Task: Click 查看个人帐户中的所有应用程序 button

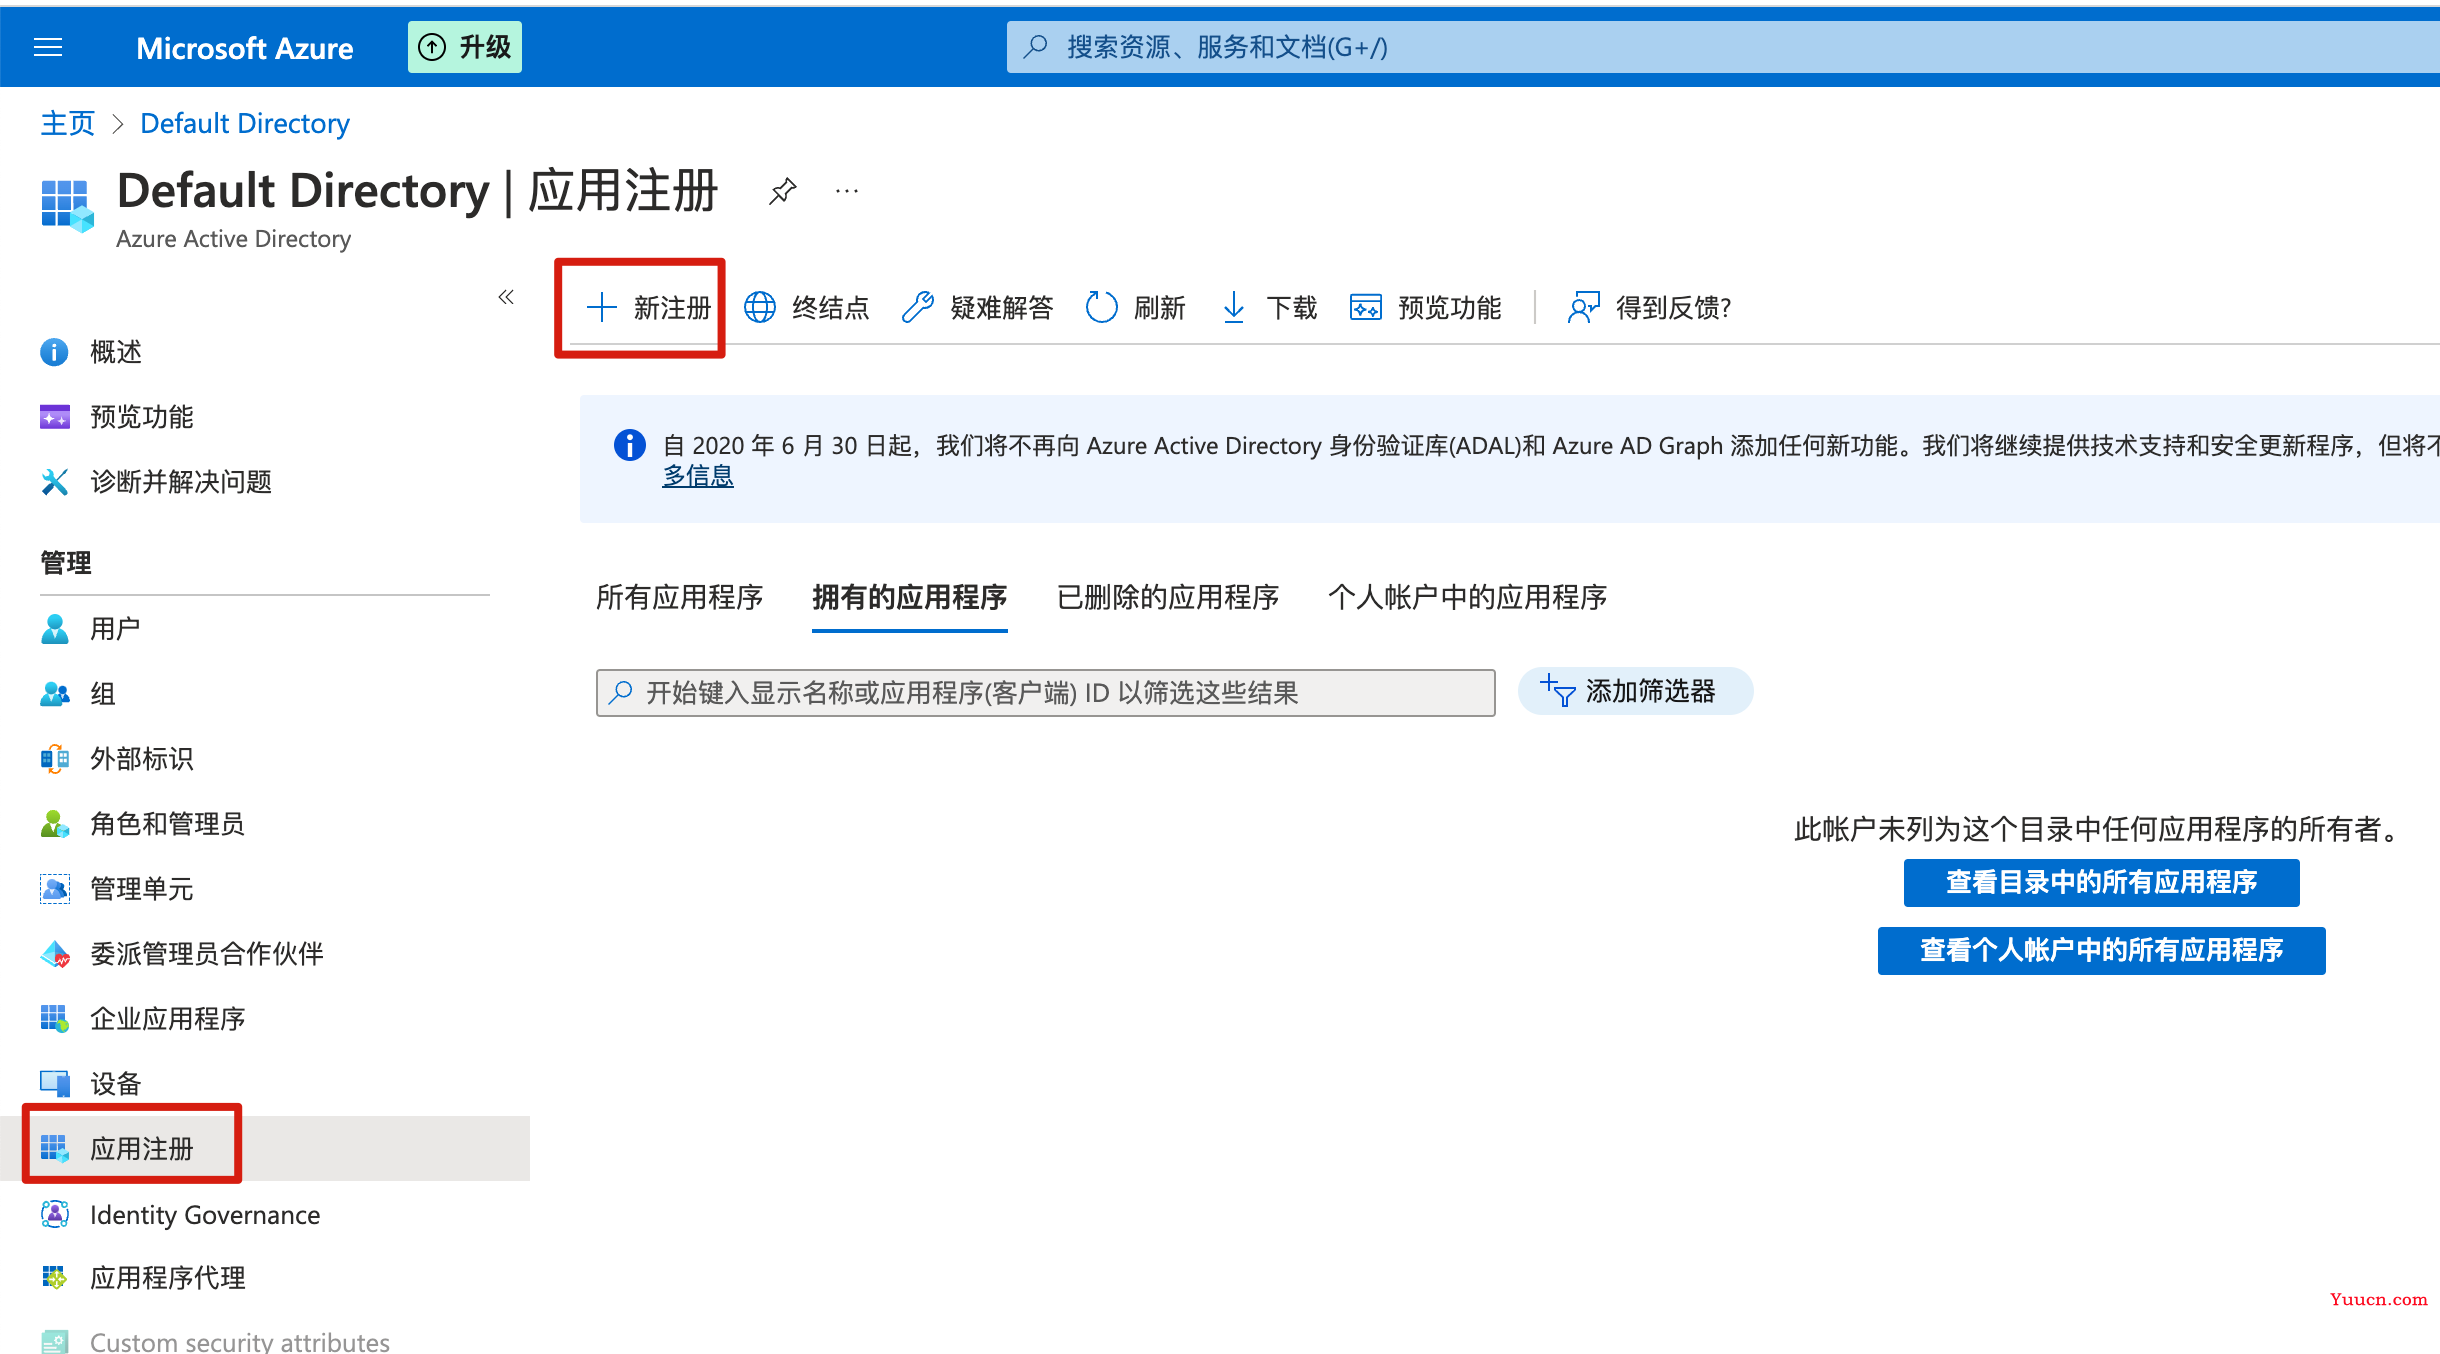Action: pos(2101,950)
